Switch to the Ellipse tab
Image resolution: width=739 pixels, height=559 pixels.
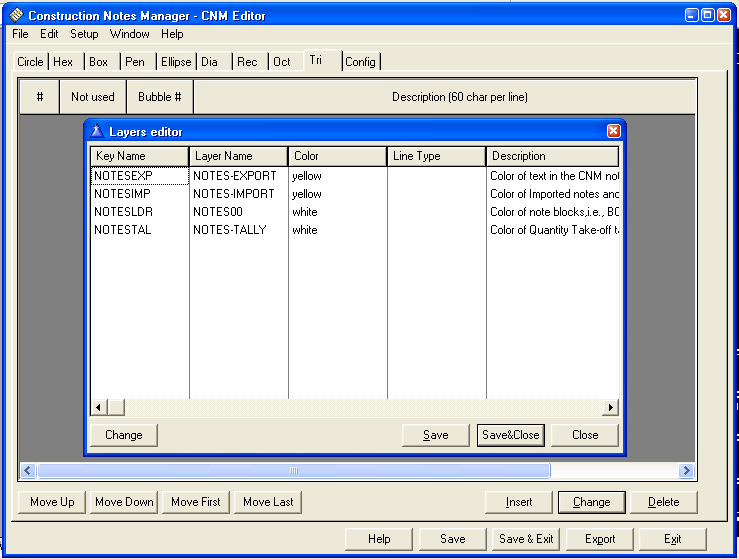(x=175, y=62)
